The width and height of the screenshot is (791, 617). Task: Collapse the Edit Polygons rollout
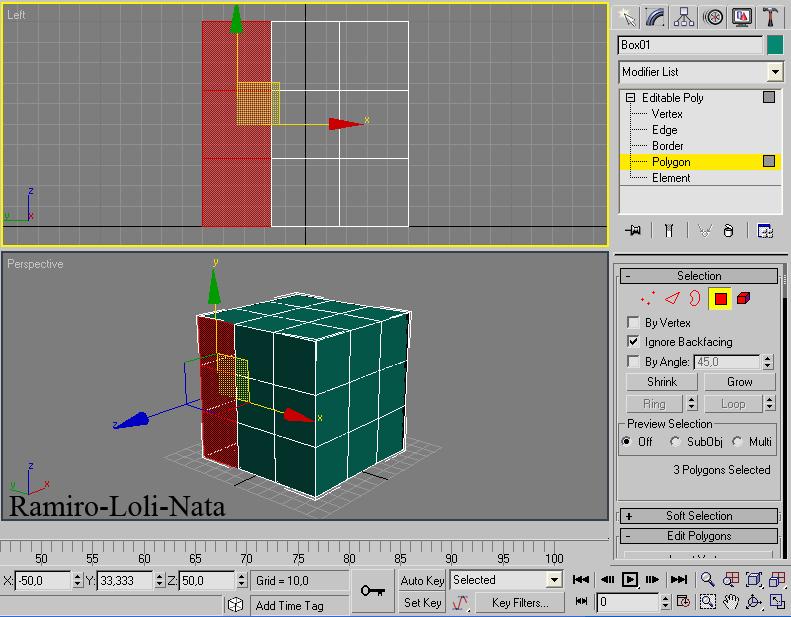pyautogui.click(x=699, y=536)
